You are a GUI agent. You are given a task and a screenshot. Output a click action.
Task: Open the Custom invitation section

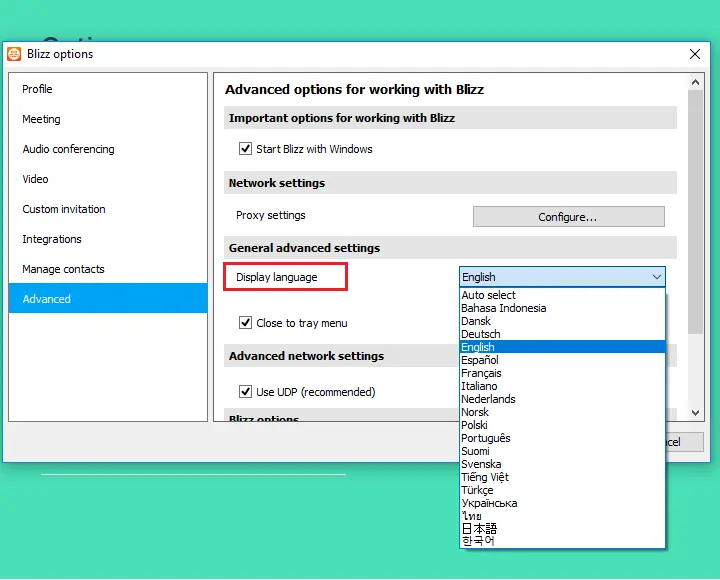tap(108, 209)
